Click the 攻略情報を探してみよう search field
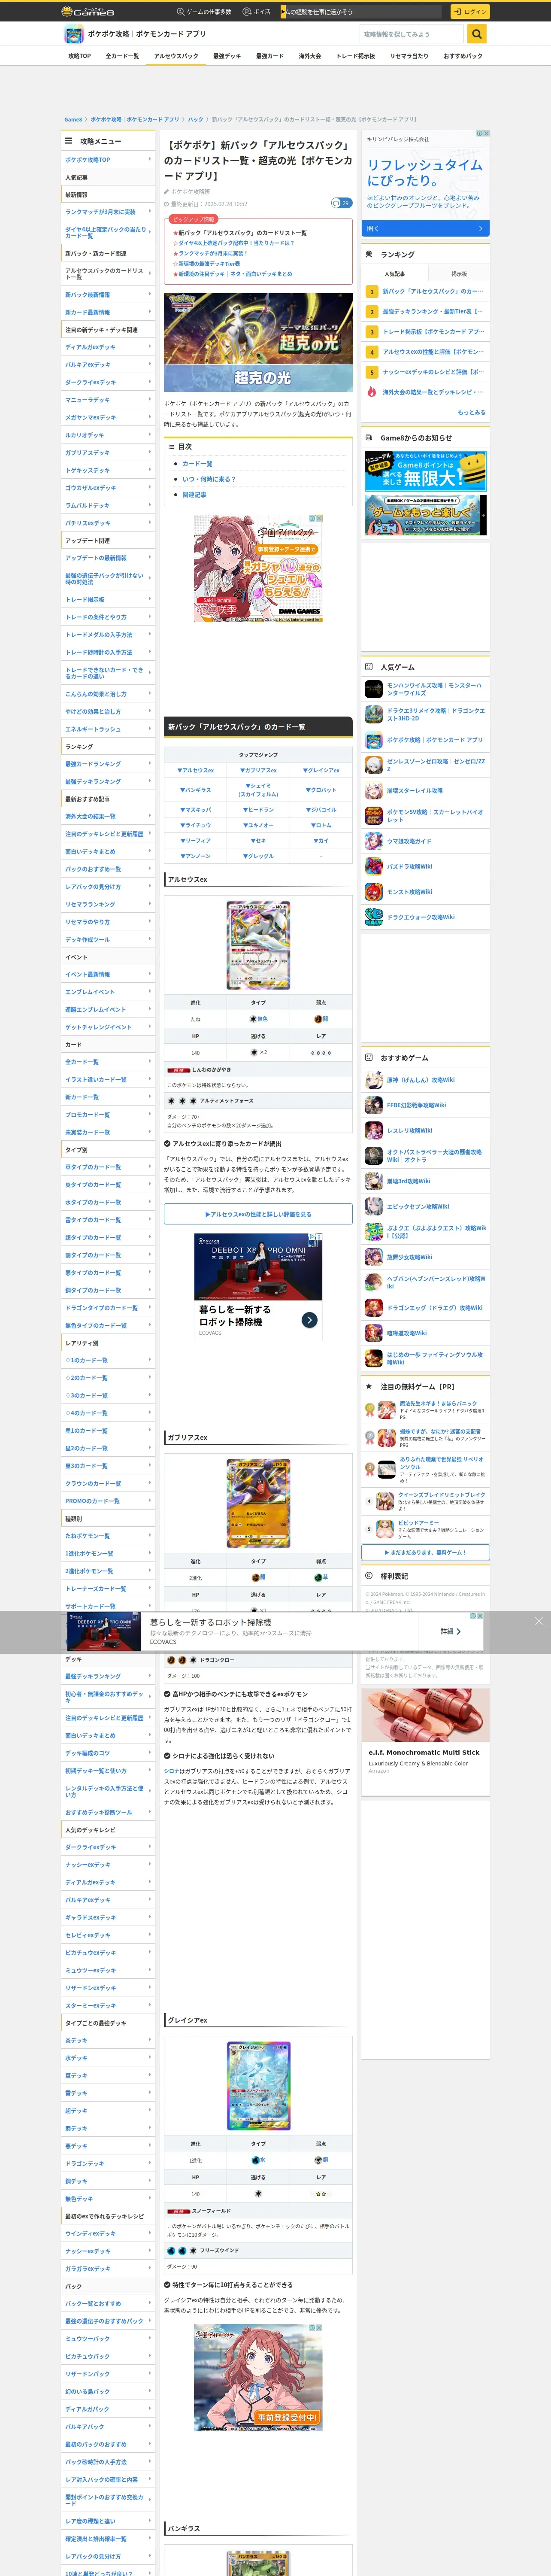This screenshot has height=2576, width=551. pyautogui.click(x=412, y=34)
